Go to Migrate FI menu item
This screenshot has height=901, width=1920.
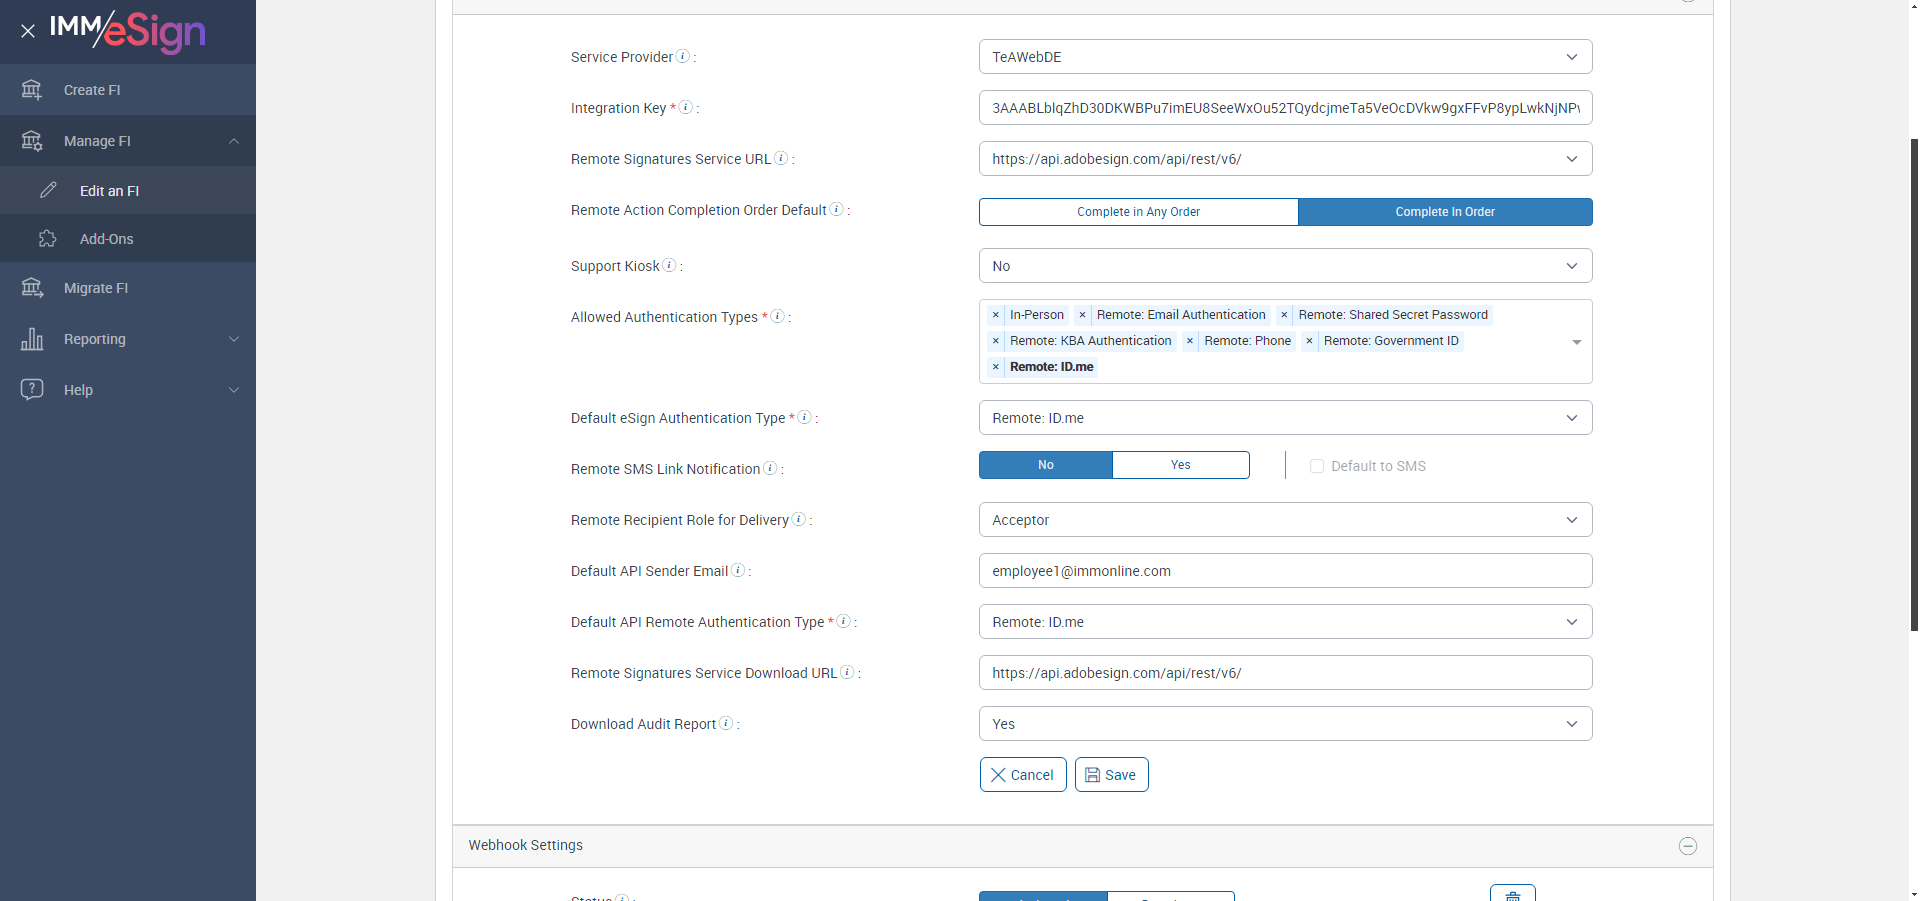click(x=96, y=288)
